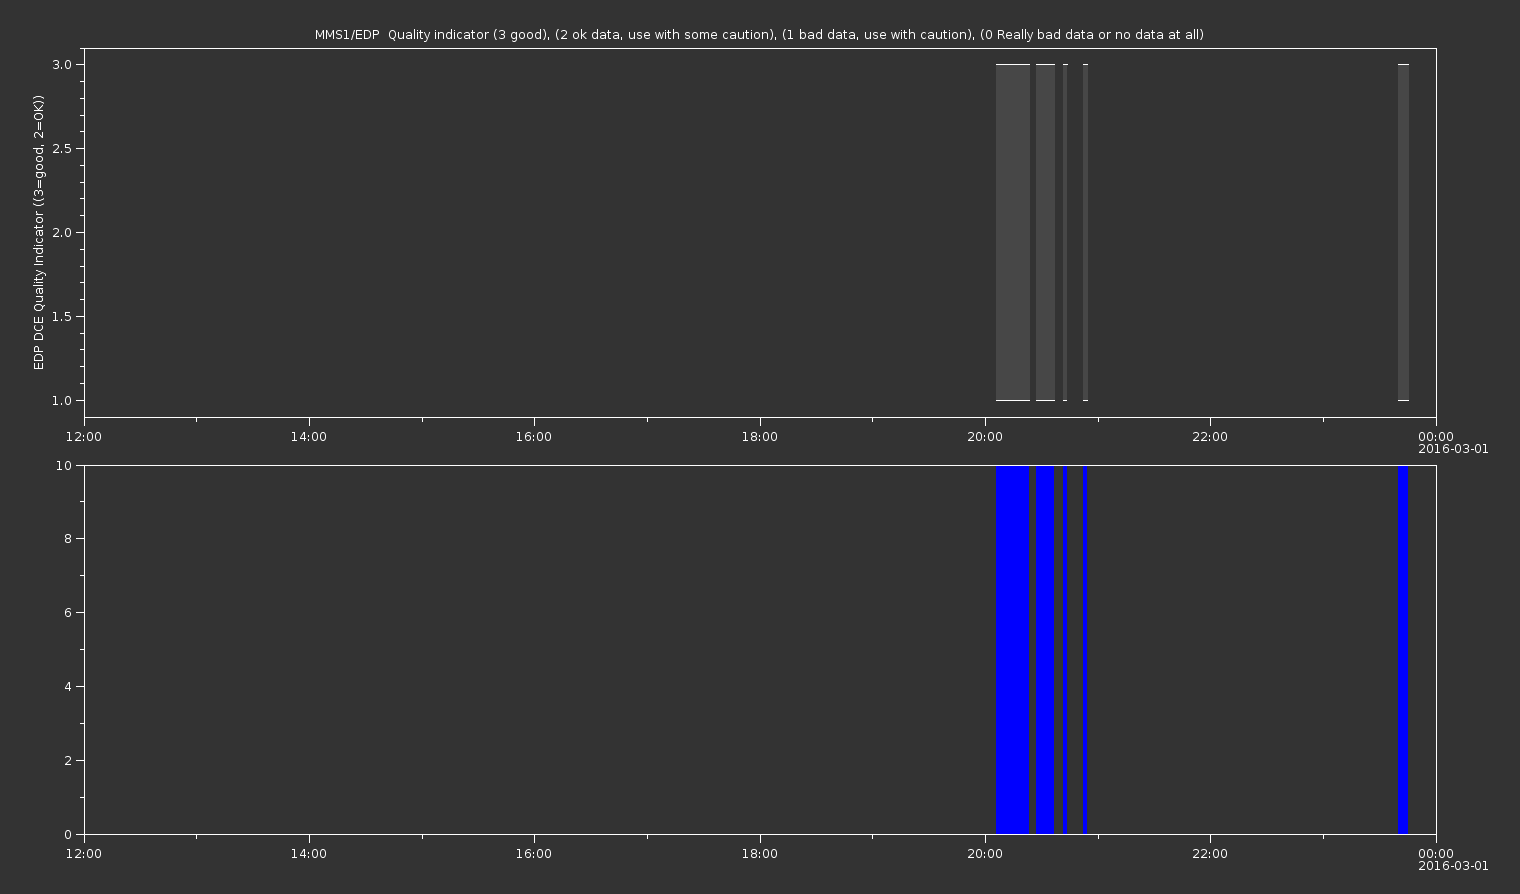Click the 0 tick label on lower plot

[x=68, y=835]
